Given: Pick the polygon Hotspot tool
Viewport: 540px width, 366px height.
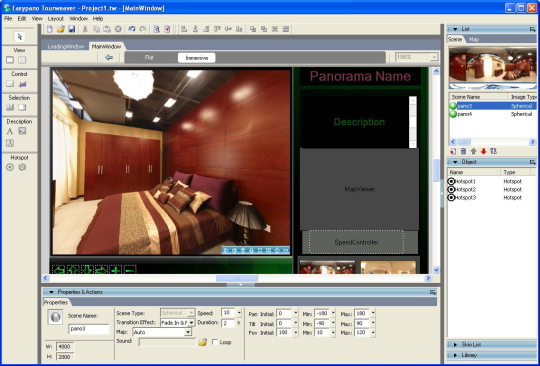Looking at the screenshot, I should (x=22, y=167).
